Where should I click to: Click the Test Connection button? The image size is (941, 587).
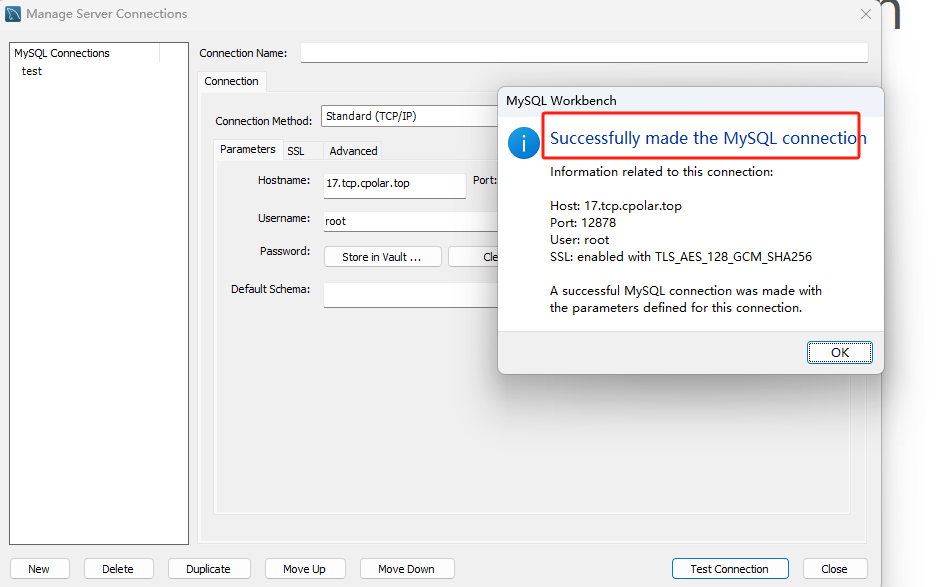(730, 568)
